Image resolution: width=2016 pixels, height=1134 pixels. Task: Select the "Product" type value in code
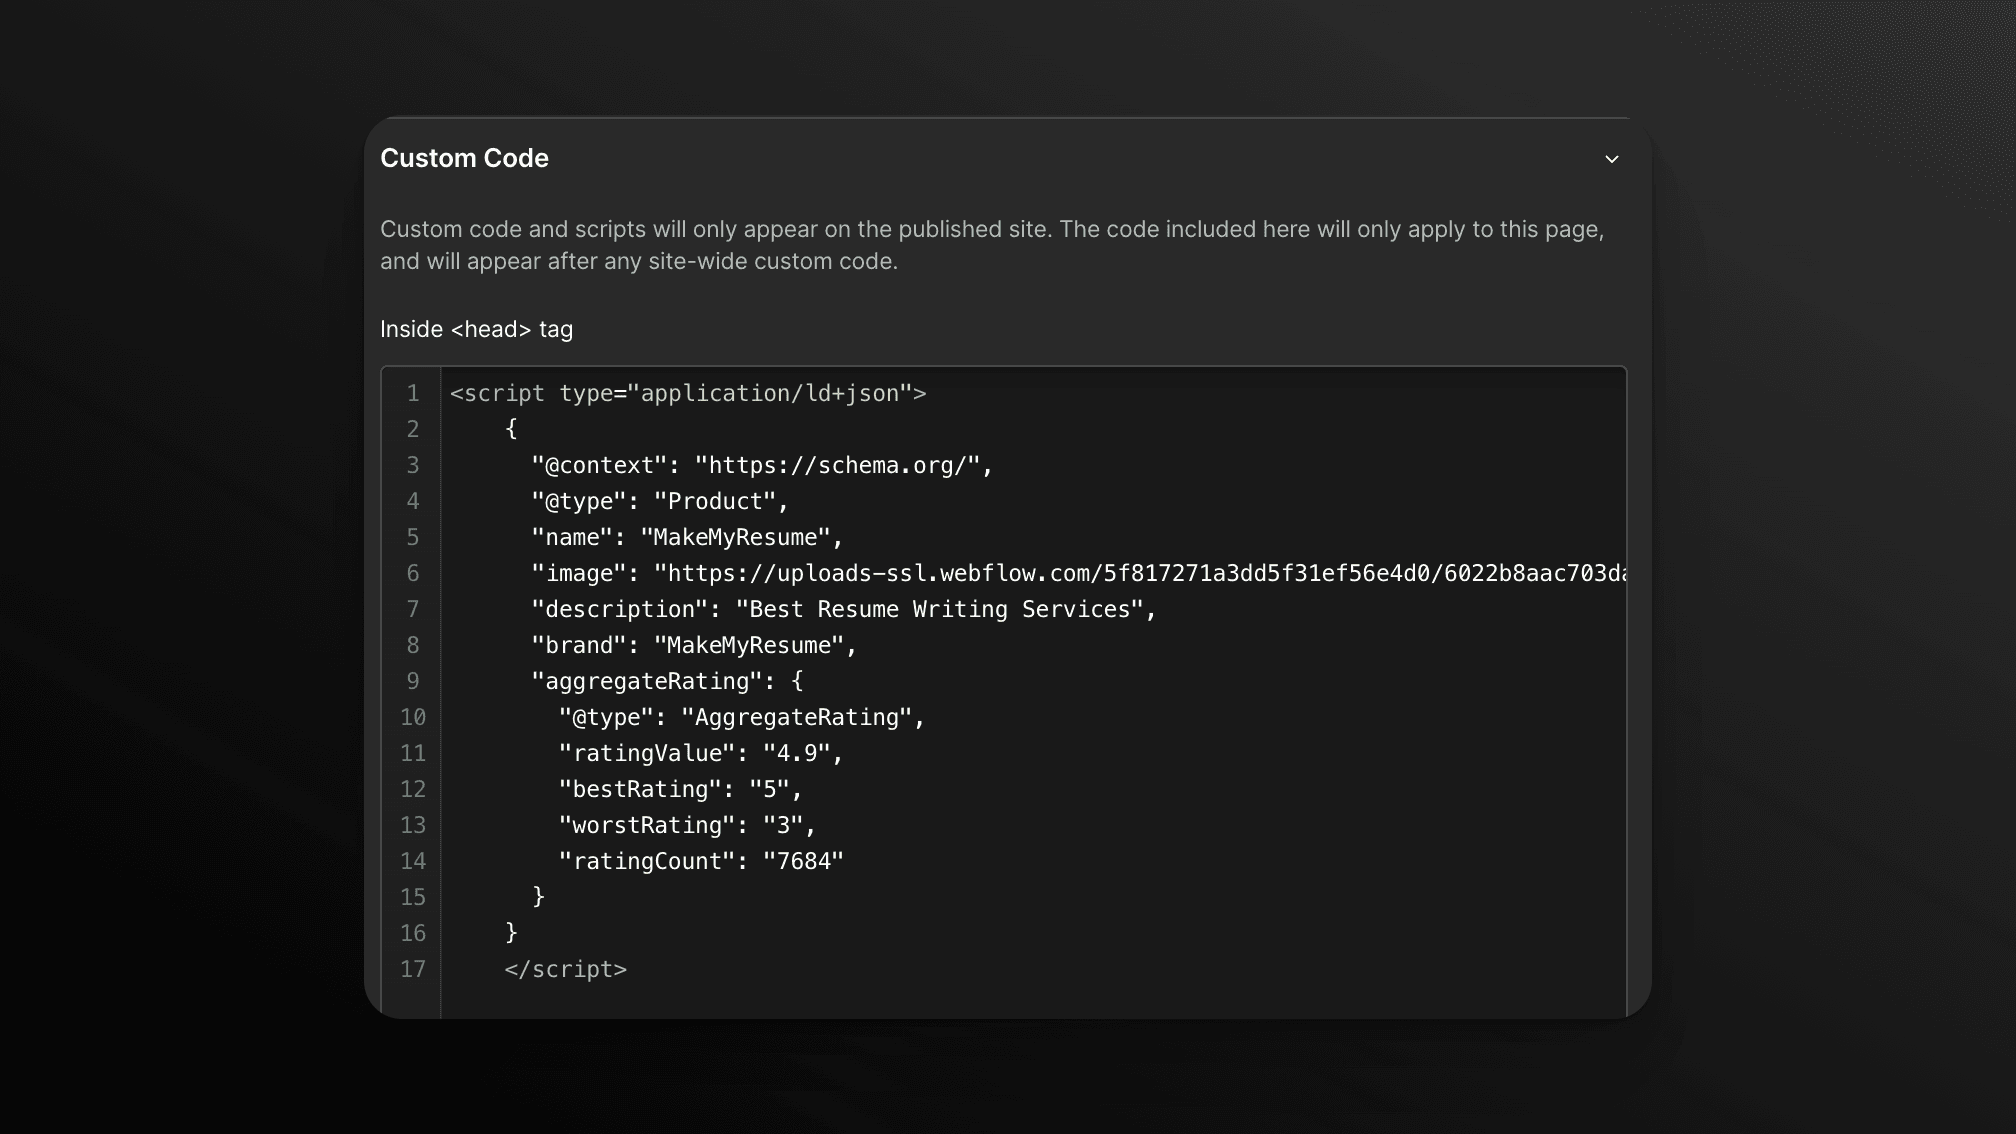tap(717, 500)
